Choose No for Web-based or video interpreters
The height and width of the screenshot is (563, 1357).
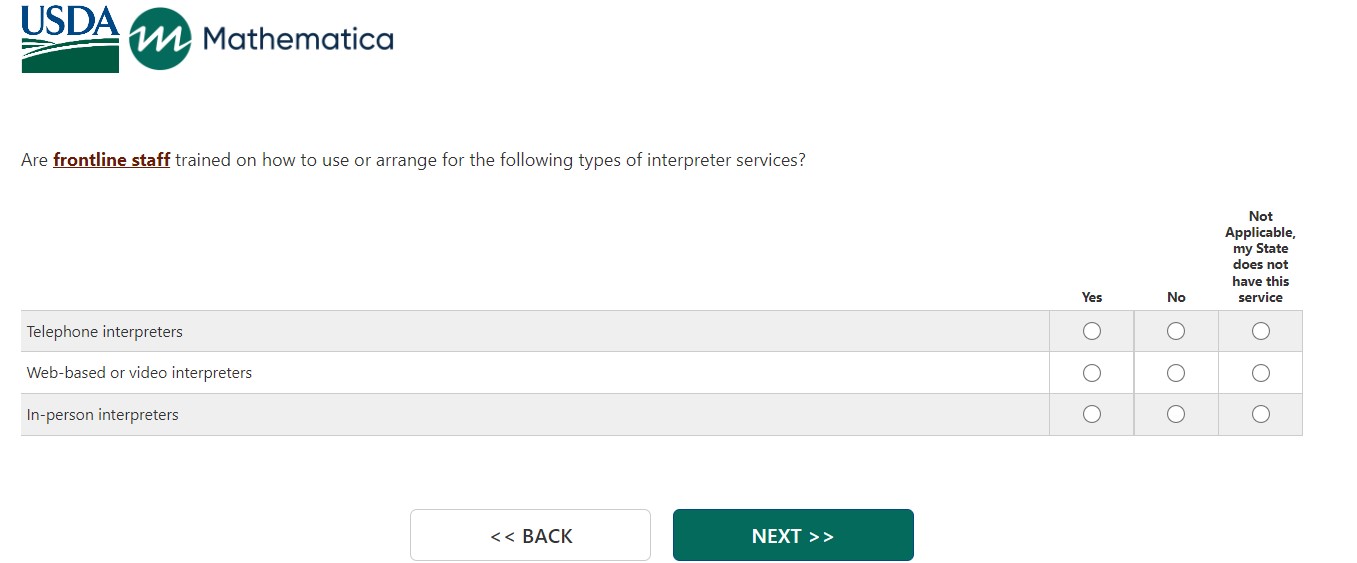pyautogui.click(x=1176, y=373)
